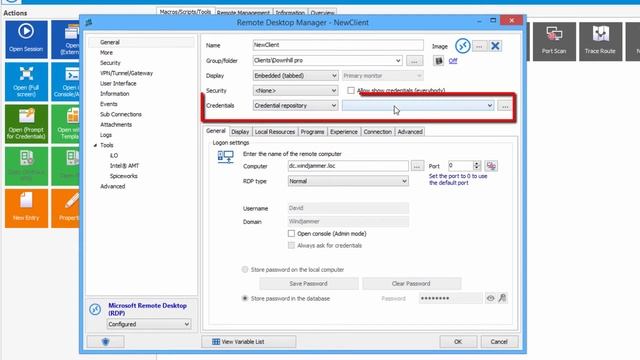The image size is (640, 360).
Task: Open the credential entry selection dropdown
Action: click(418, 105)
